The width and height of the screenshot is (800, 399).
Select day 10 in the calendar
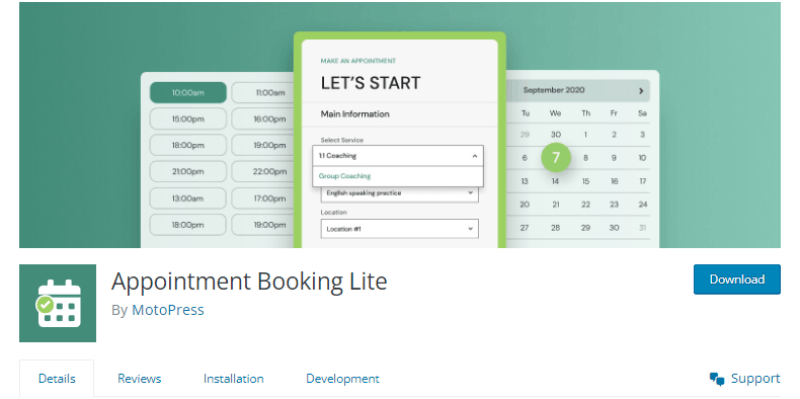coord(642,158)
